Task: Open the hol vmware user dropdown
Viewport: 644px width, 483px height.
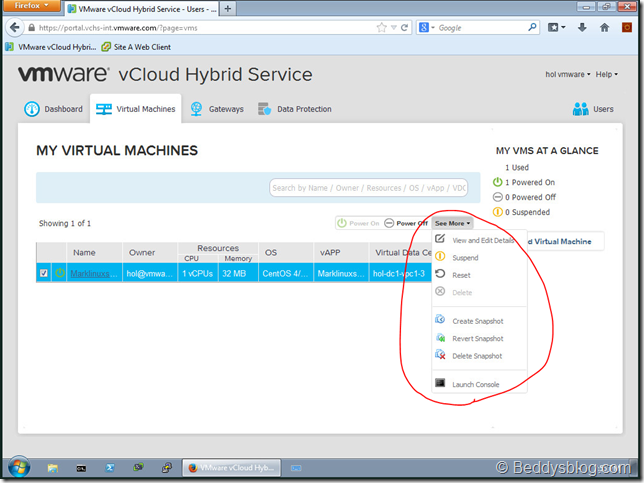Action: click(568, 74)
